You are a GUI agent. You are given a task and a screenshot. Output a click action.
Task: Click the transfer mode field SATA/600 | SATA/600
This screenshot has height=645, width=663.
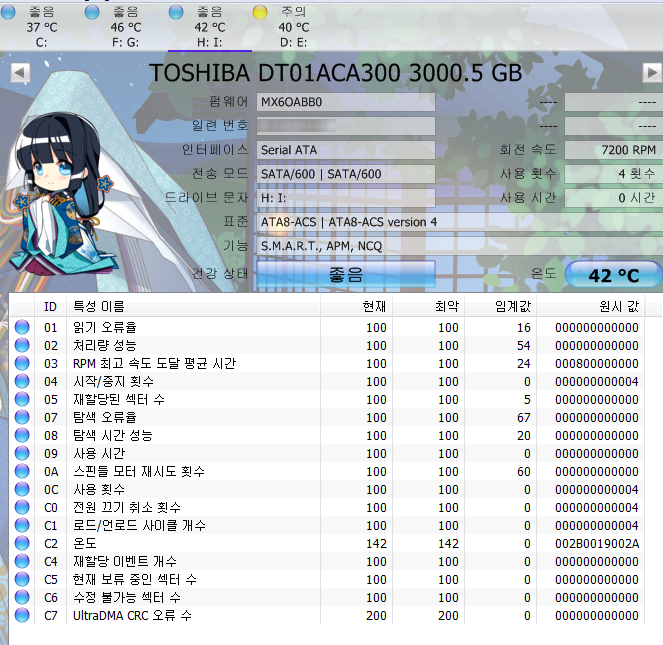point(346,174)
